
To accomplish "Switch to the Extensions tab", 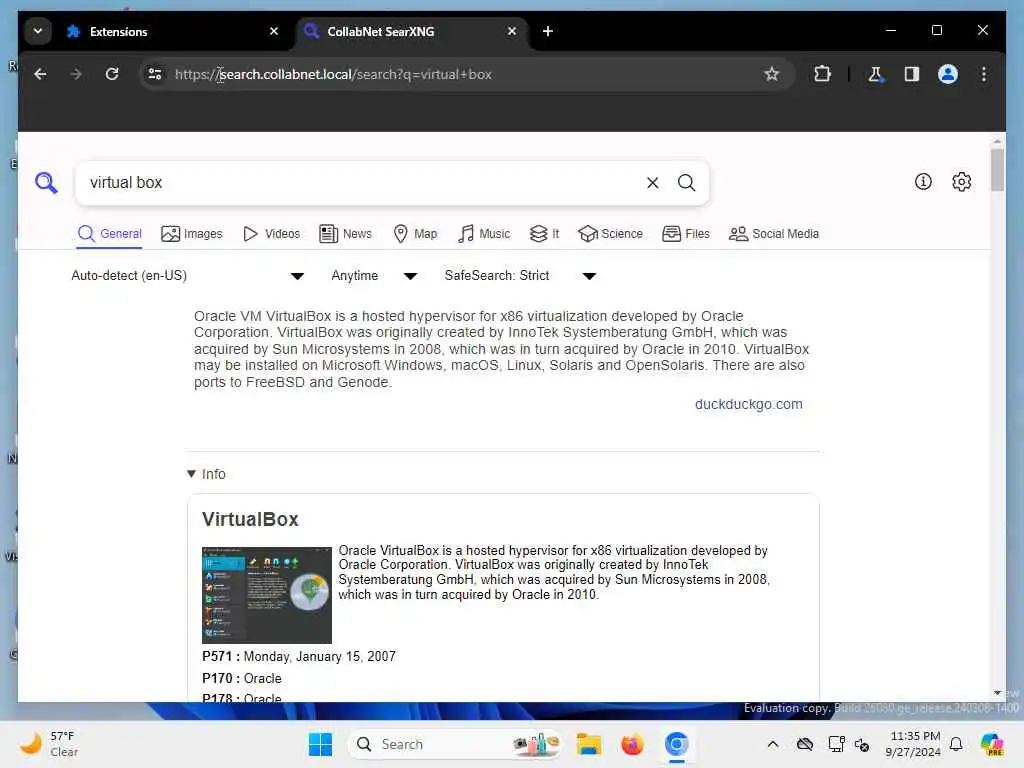I will point(173,31).
